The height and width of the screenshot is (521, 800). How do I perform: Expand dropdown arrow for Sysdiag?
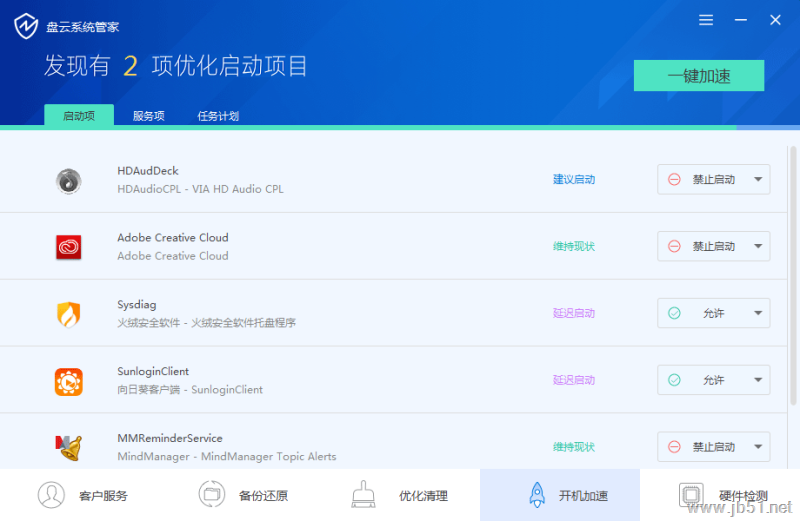758,313
